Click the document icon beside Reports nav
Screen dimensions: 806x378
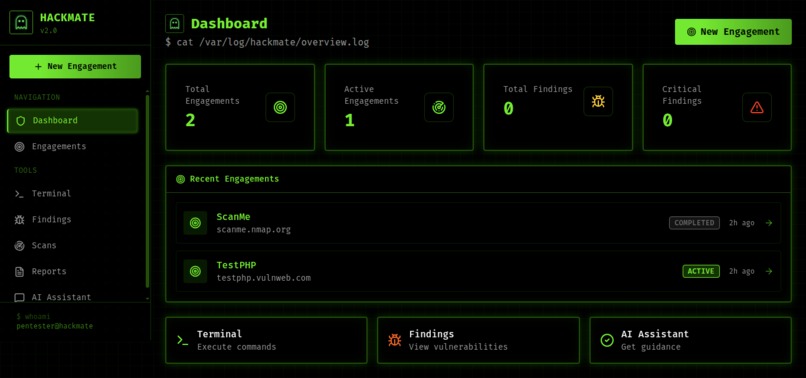(x=19, y=272)
